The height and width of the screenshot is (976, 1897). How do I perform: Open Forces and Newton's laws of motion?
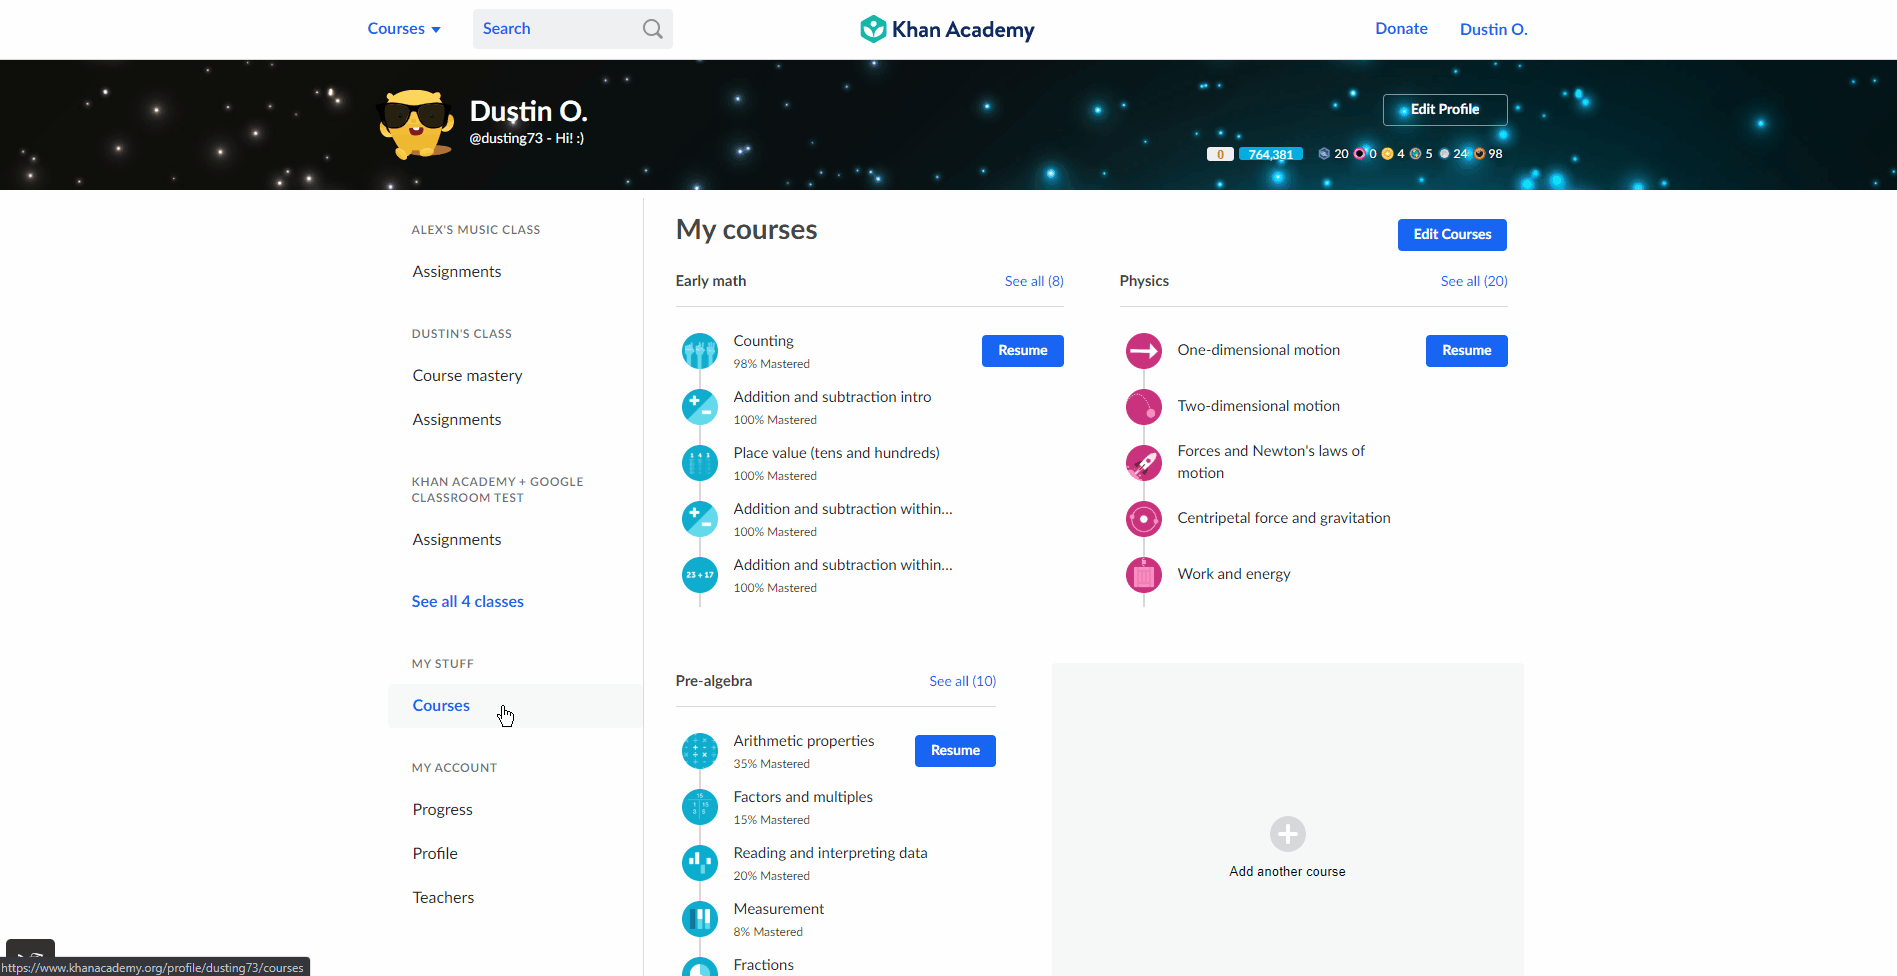click(1271, 462)
